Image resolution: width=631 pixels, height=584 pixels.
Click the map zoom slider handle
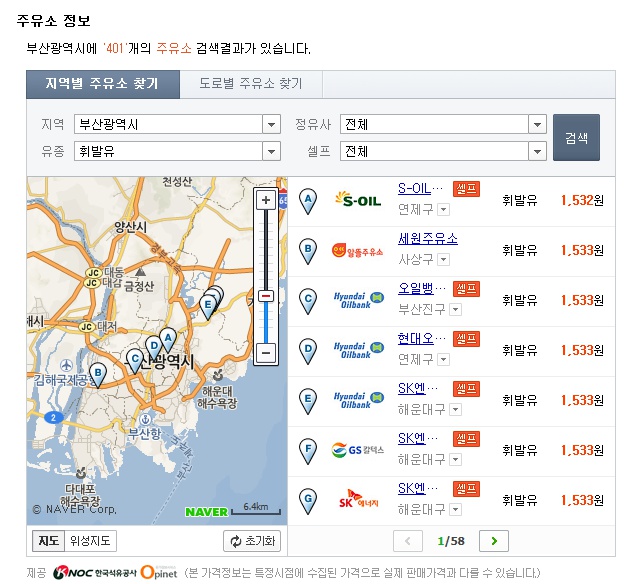coord(266,296)
